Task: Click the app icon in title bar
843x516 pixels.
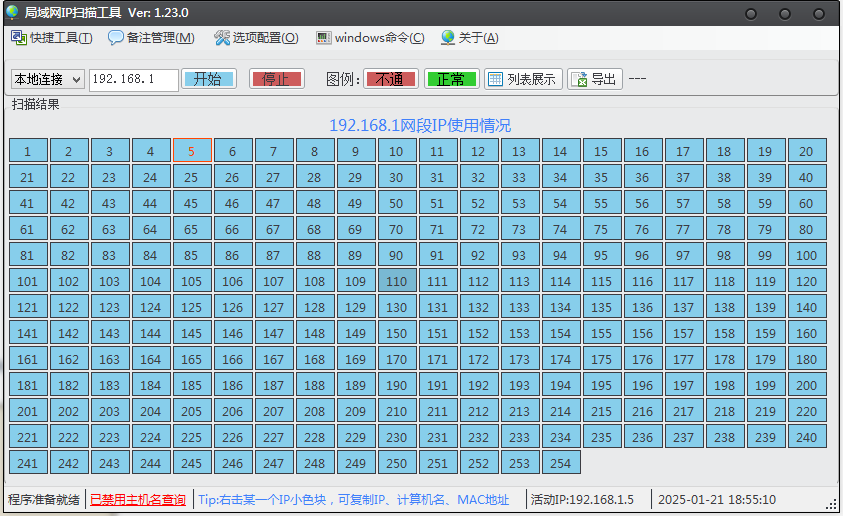Action: point(12,12)
